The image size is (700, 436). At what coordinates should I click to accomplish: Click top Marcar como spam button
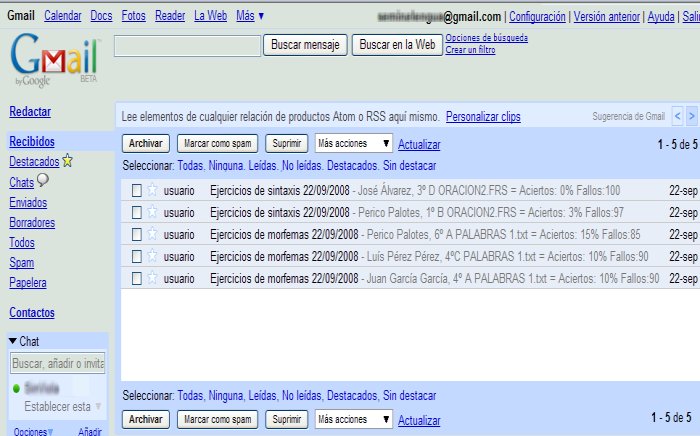click(x=218, y=144)
